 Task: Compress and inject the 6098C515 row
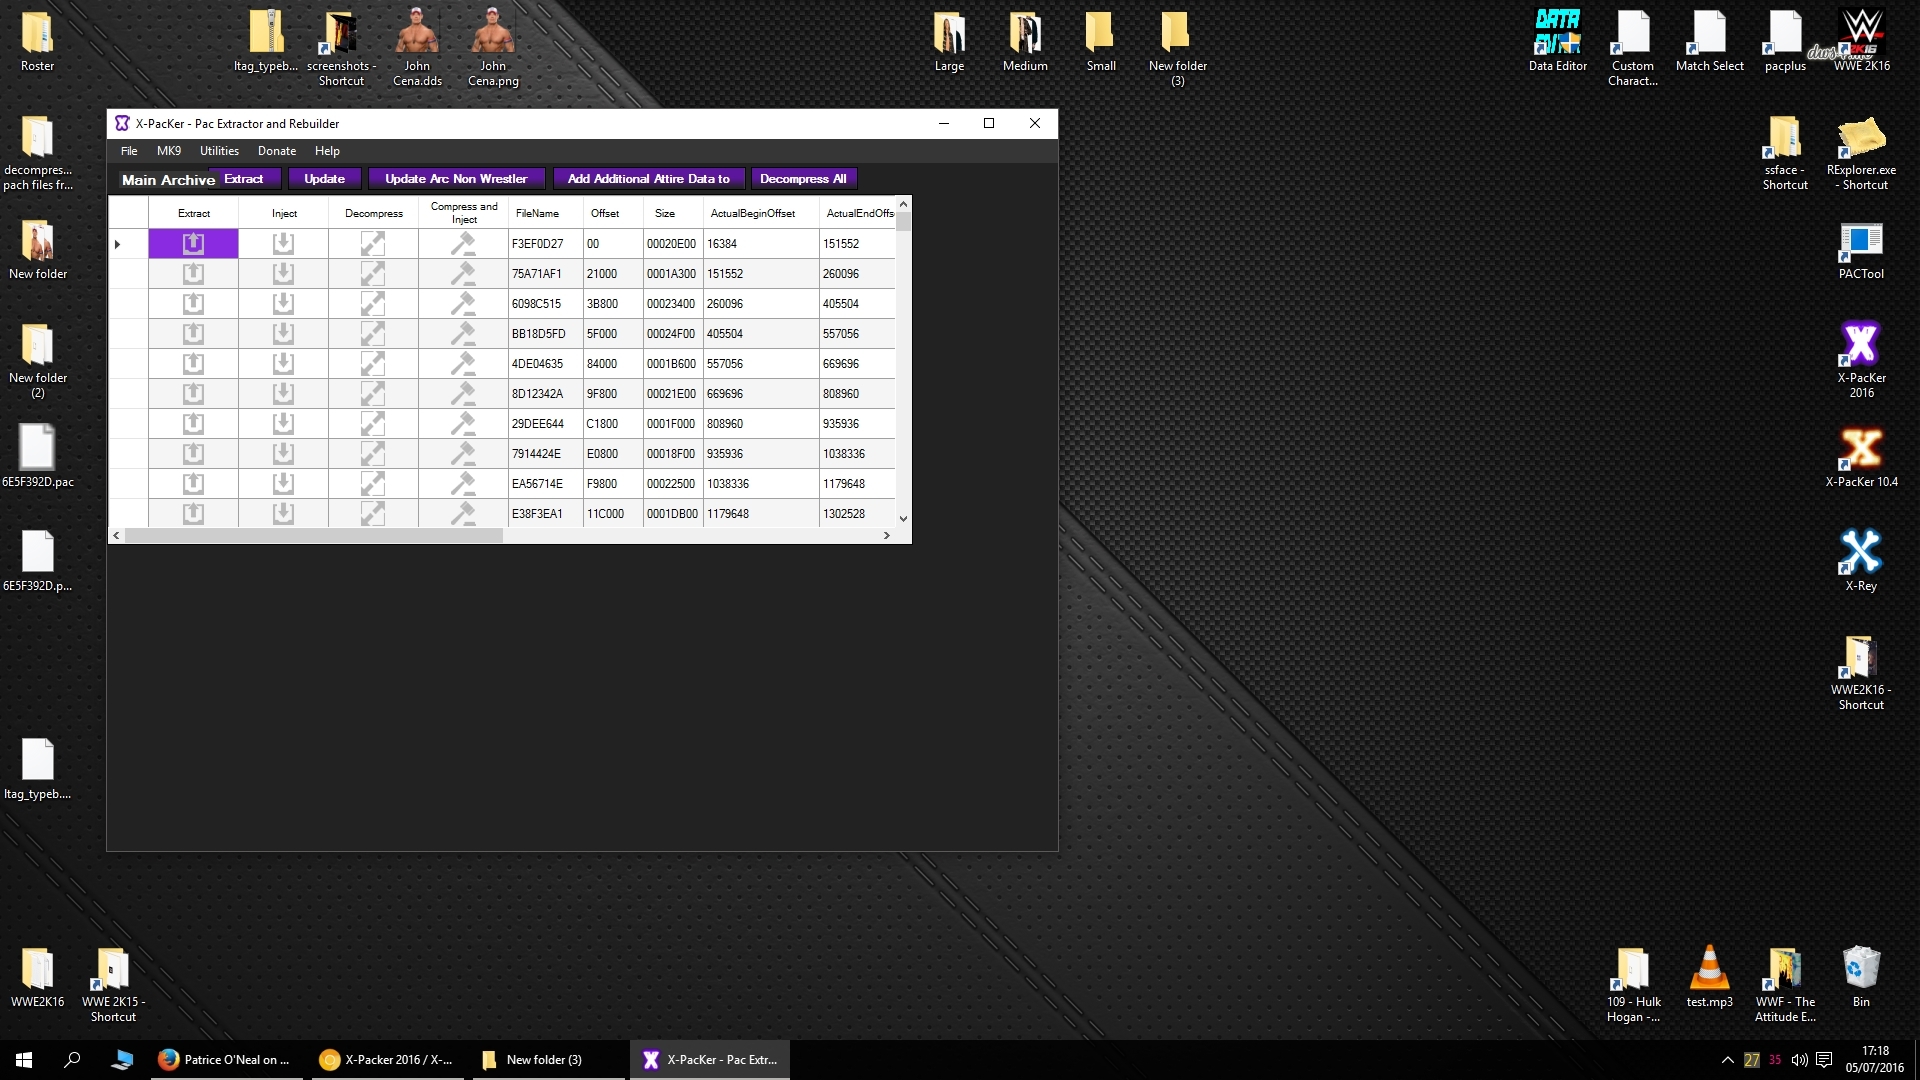click(463, 303)
